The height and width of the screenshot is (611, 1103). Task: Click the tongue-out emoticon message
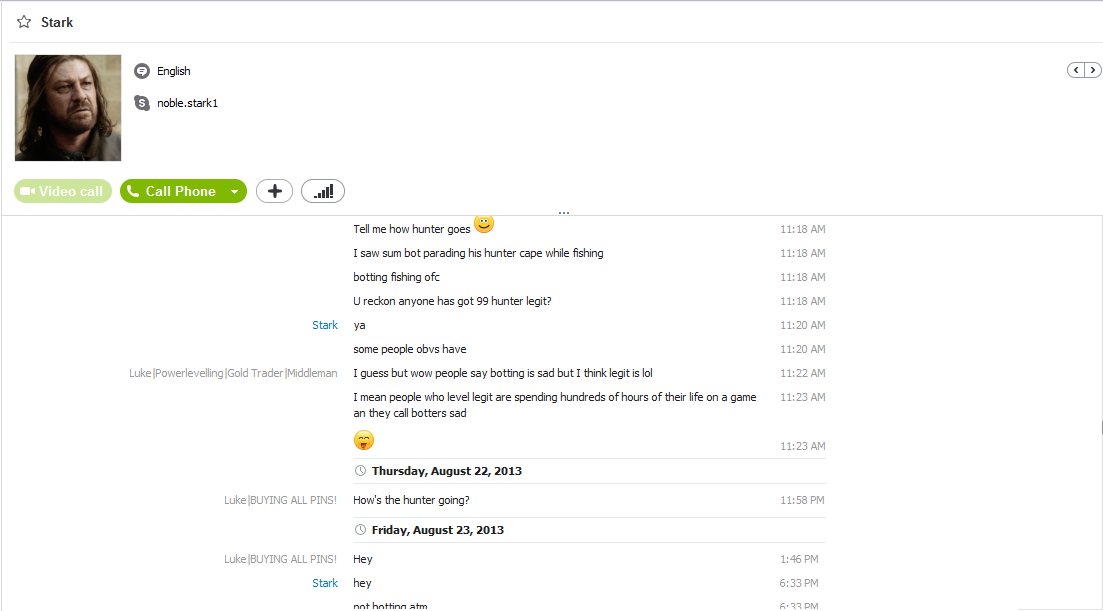364,440
